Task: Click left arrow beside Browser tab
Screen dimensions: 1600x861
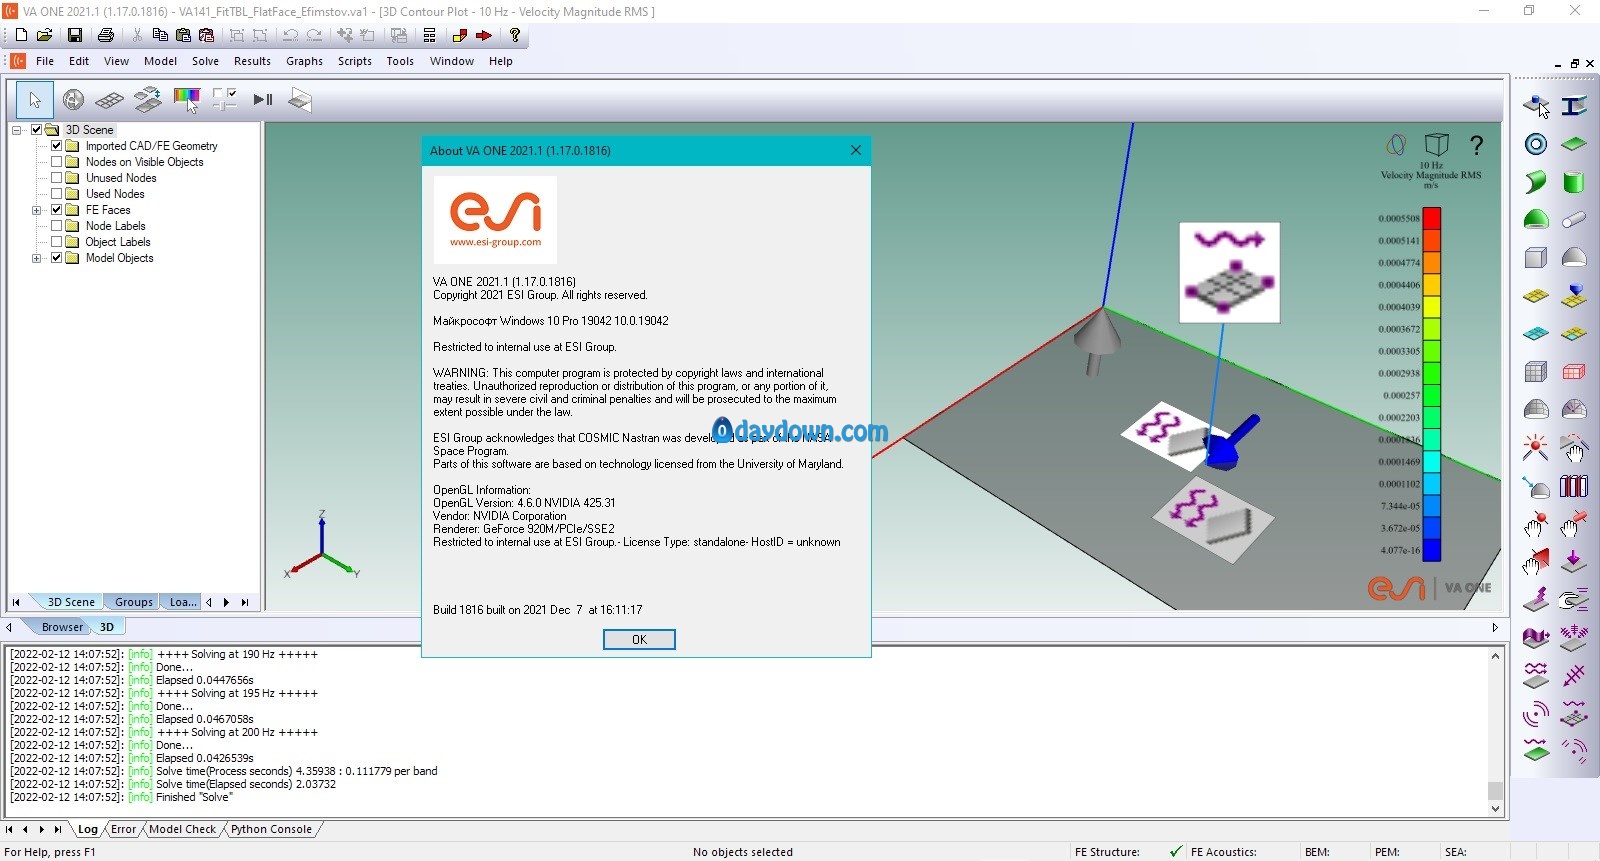Action: pyautogui.click(x=9, y=628)
